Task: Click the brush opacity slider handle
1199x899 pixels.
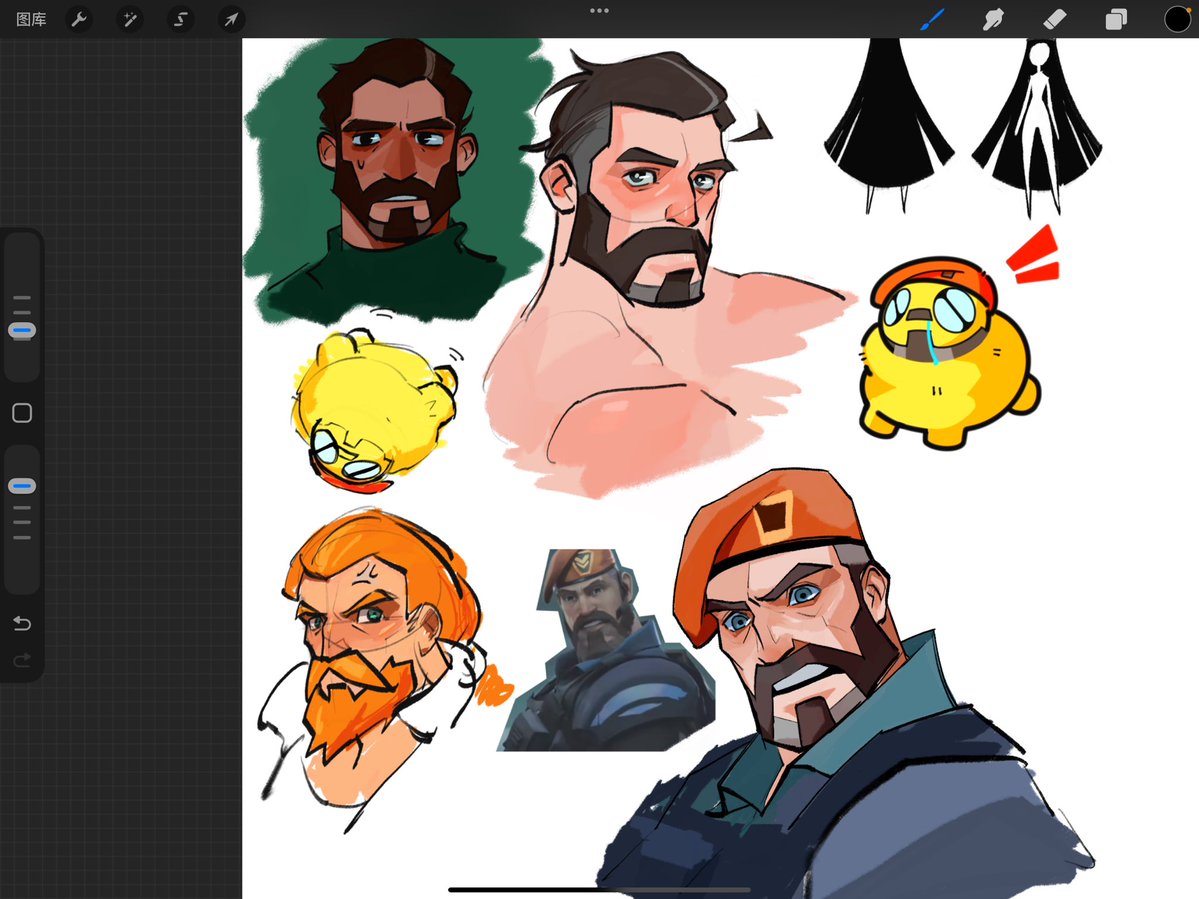Action: 22,485
